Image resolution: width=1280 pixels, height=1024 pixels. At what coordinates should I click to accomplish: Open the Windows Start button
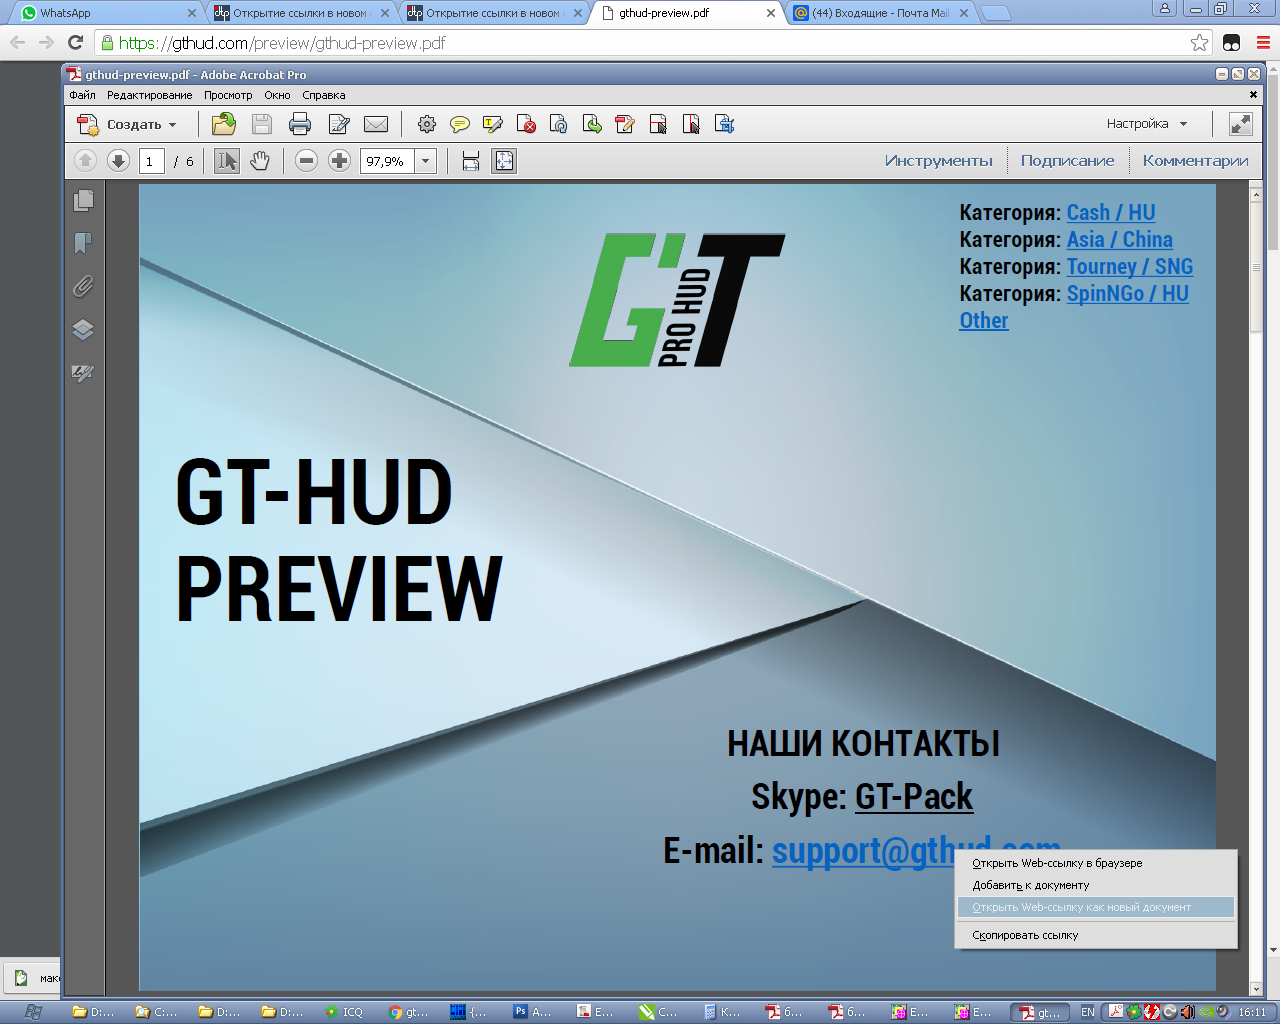tap(33, 1012)
